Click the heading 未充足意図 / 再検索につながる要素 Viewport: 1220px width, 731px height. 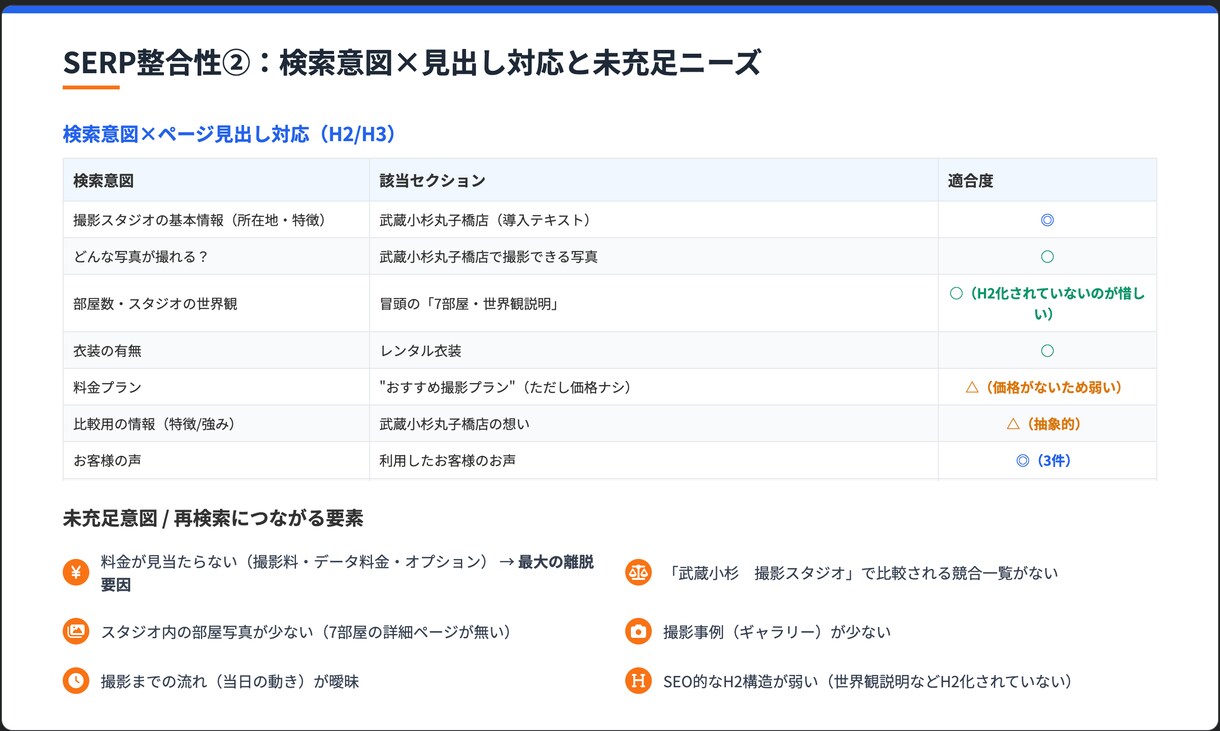213,518
